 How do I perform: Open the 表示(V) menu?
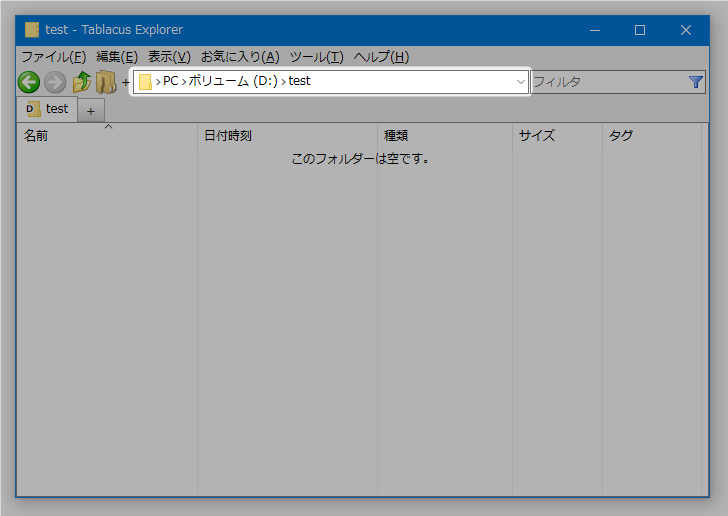pos(169,57)
